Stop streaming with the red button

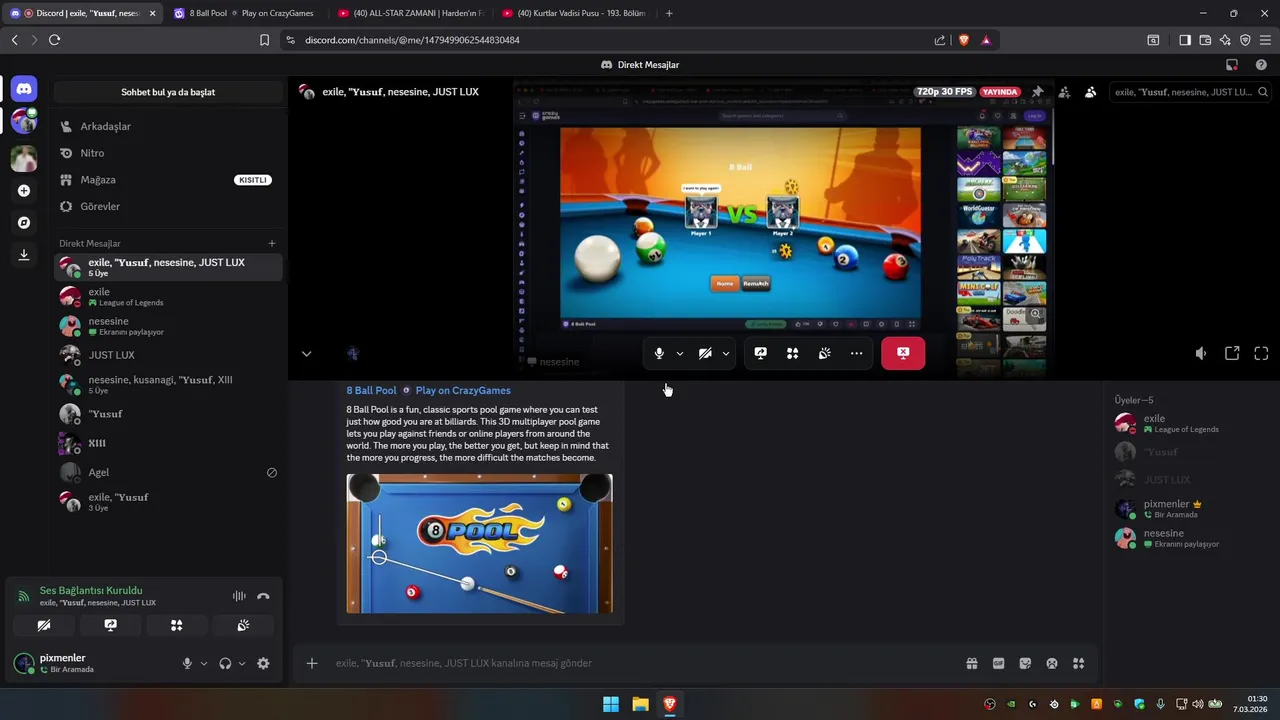(903, 353)
